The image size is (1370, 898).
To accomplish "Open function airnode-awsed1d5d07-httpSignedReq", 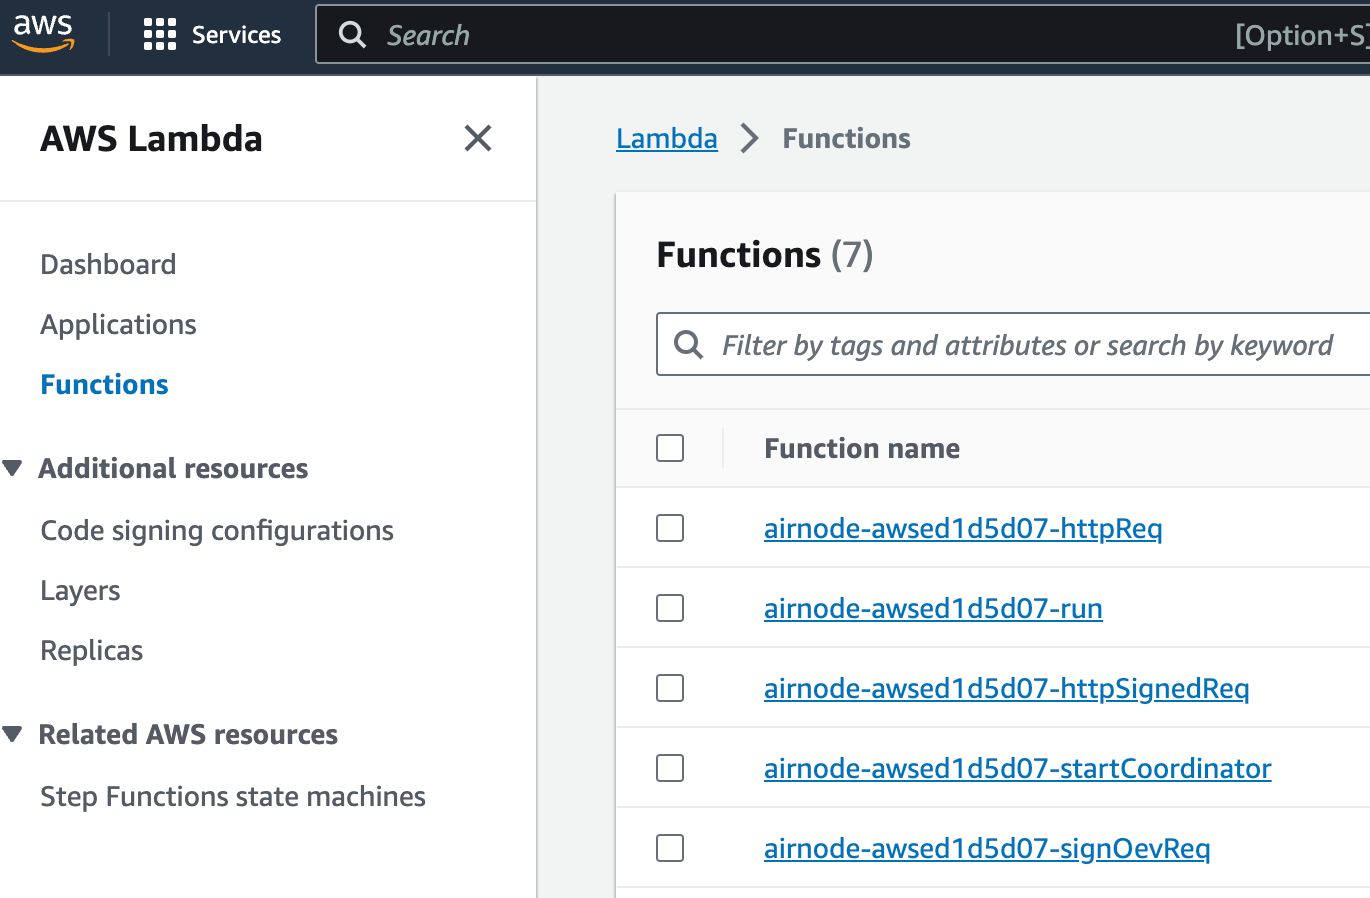I will [x=1006, y=688].
